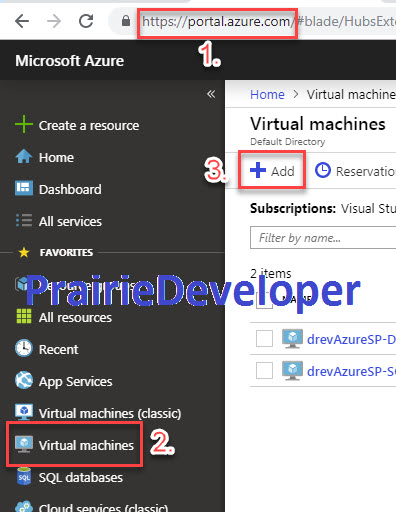Open the drevAzureSP-D virtual machine

coord(351,339)
